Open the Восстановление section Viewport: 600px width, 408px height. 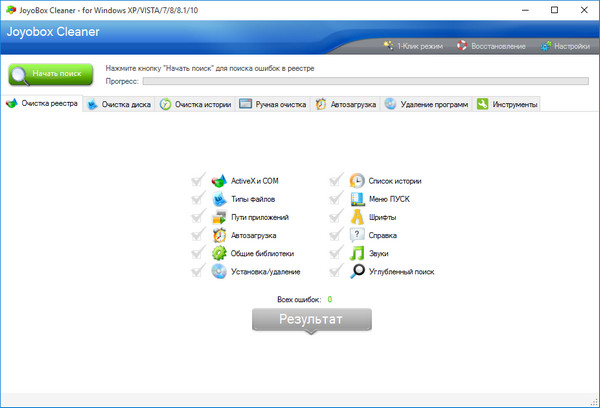coord(491,46)
